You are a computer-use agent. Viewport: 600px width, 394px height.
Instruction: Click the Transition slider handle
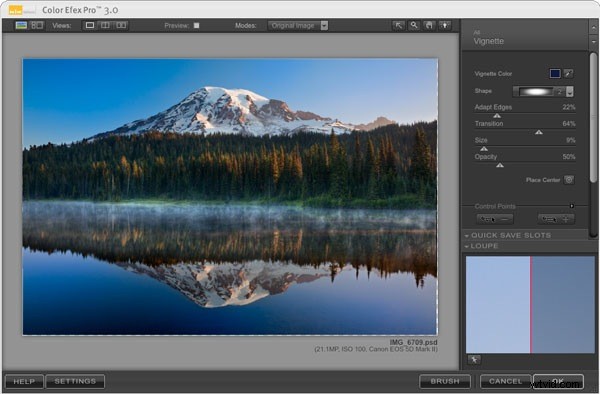[539, 132]
